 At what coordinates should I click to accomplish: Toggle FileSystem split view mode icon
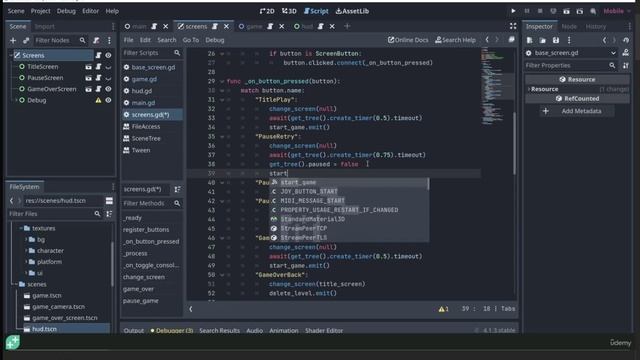[x=109, y=200]
